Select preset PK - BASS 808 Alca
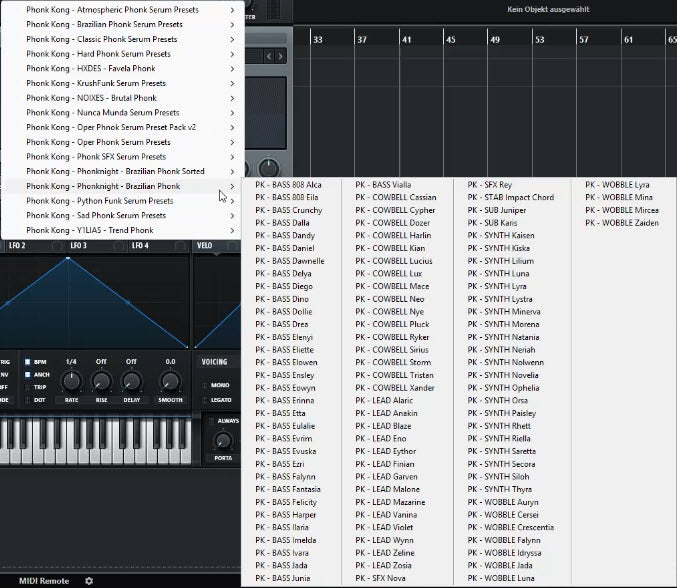677x588 pixels. click(x=288, y=185)
